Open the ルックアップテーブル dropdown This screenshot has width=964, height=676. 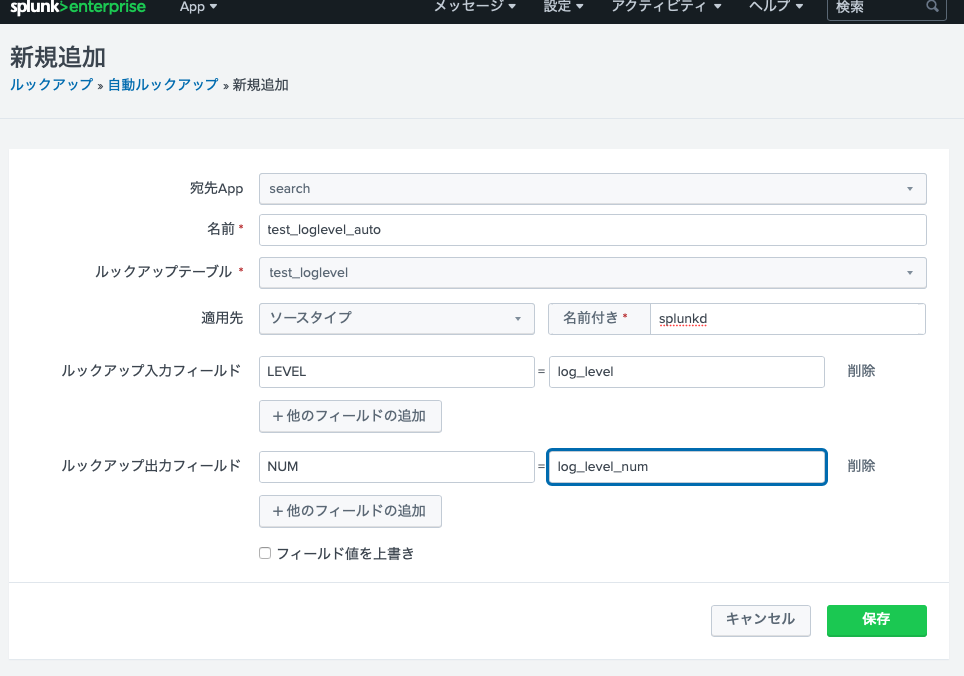click(x=592, y=272)
